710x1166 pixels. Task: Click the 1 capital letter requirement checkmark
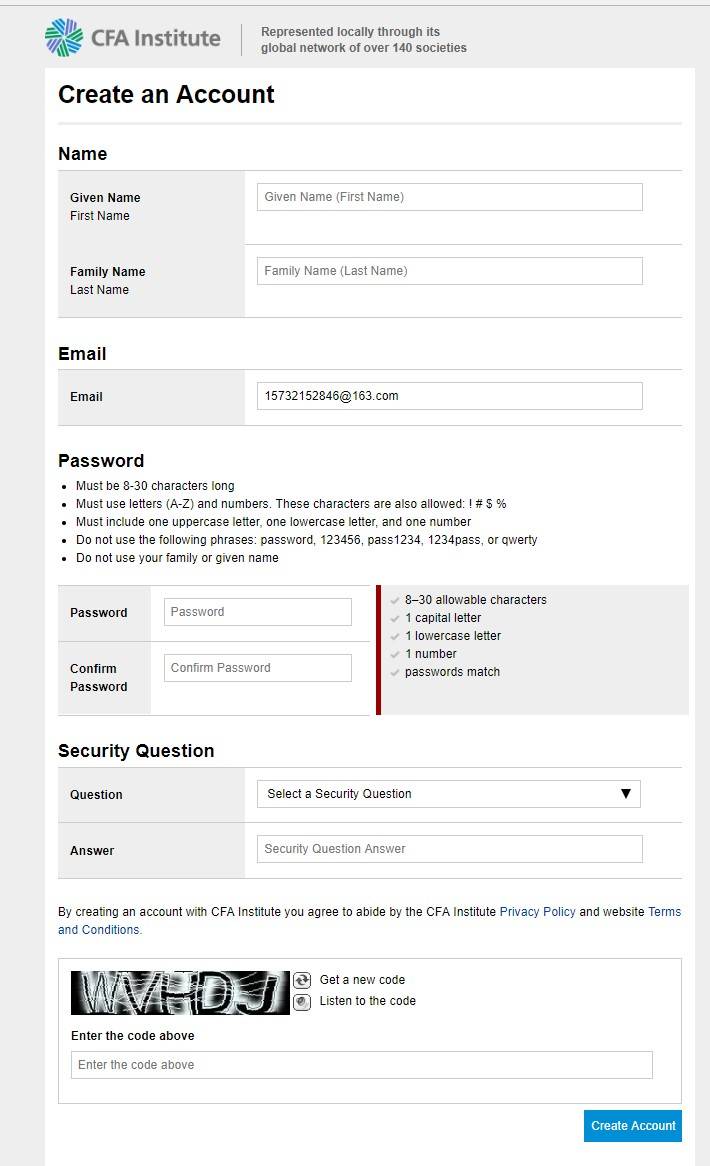tap(395, 618)
